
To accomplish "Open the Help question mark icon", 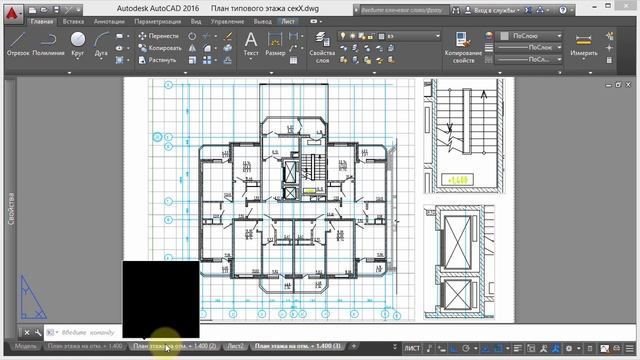I will tap(563, 10).
